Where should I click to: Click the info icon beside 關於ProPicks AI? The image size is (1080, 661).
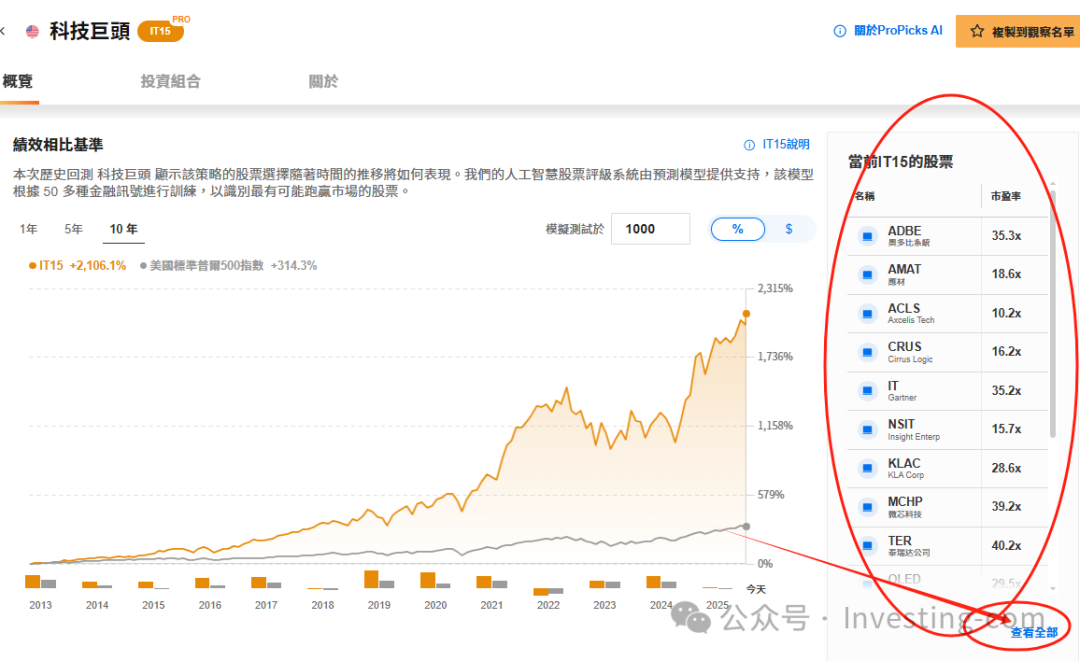click(x=840, y=31)
